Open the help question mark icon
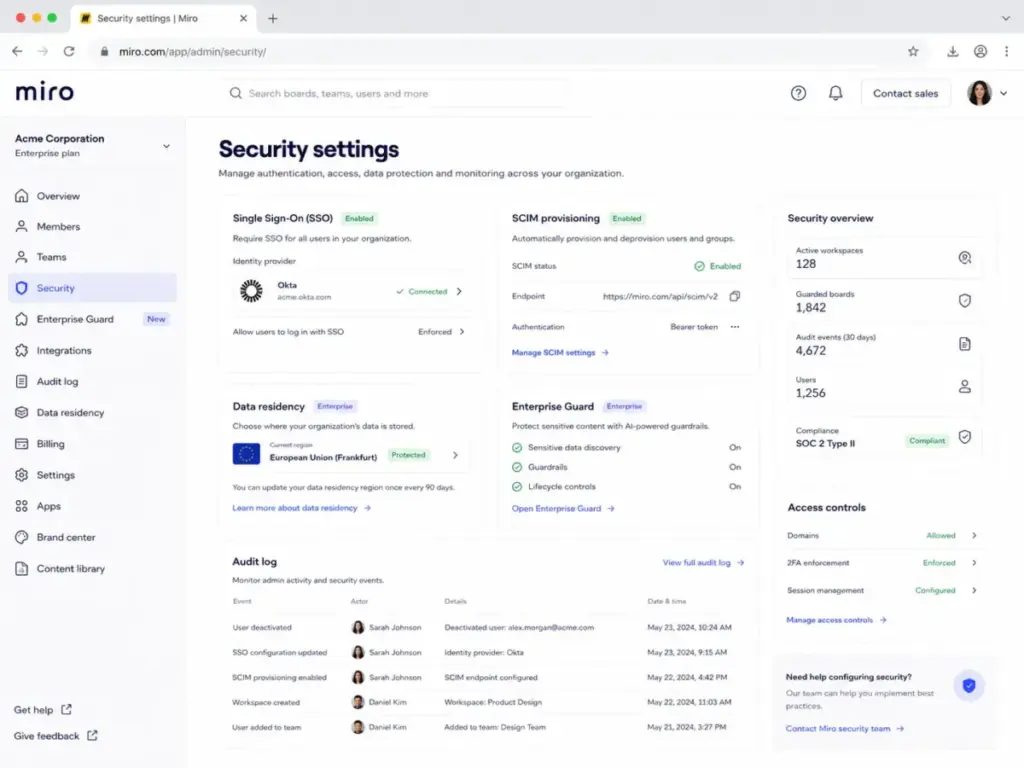The height and width of the screenshot is (768, 1024). 798,93
